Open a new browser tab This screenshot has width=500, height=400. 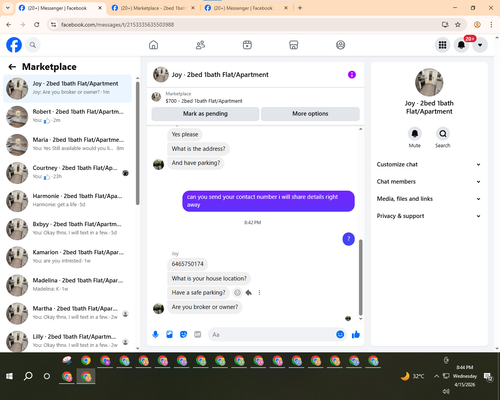[300, 8]
